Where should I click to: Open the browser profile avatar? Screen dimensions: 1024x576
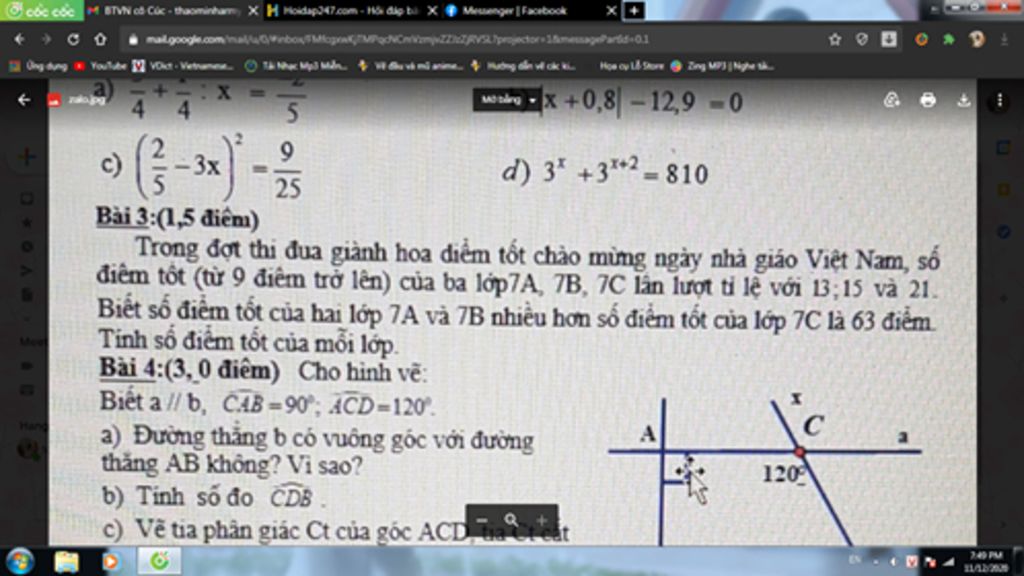click(x=977, y=39)
